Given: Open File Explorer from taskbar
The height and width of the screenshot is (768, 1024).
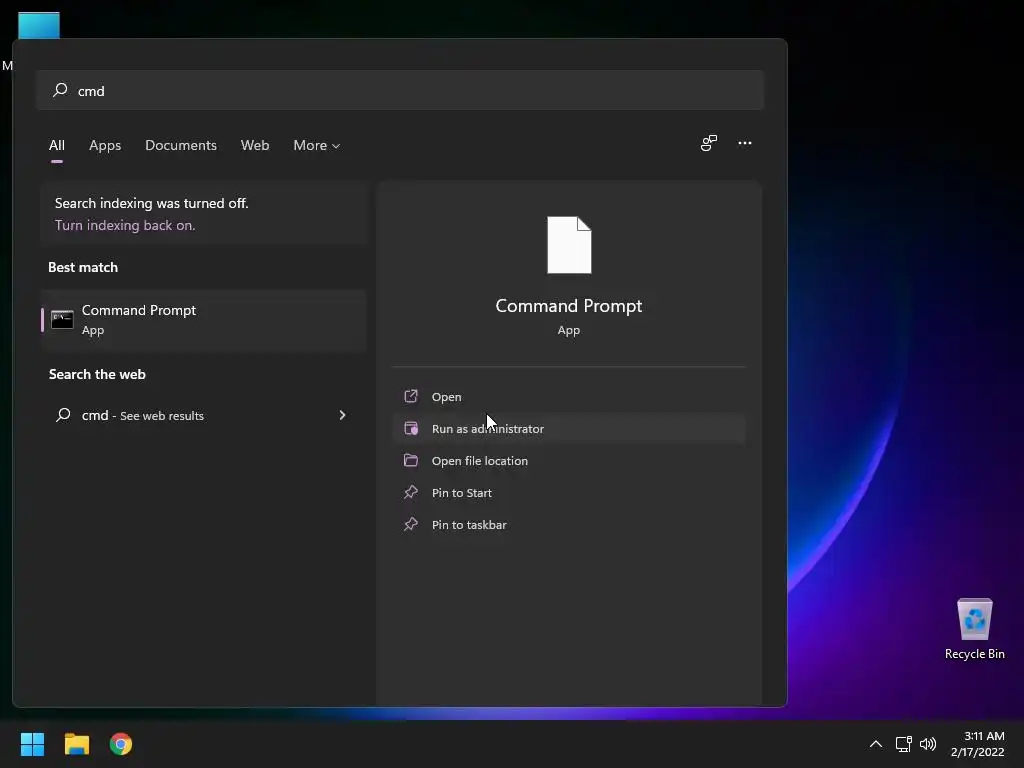Looking at the screenshot, I should (76, 744).
